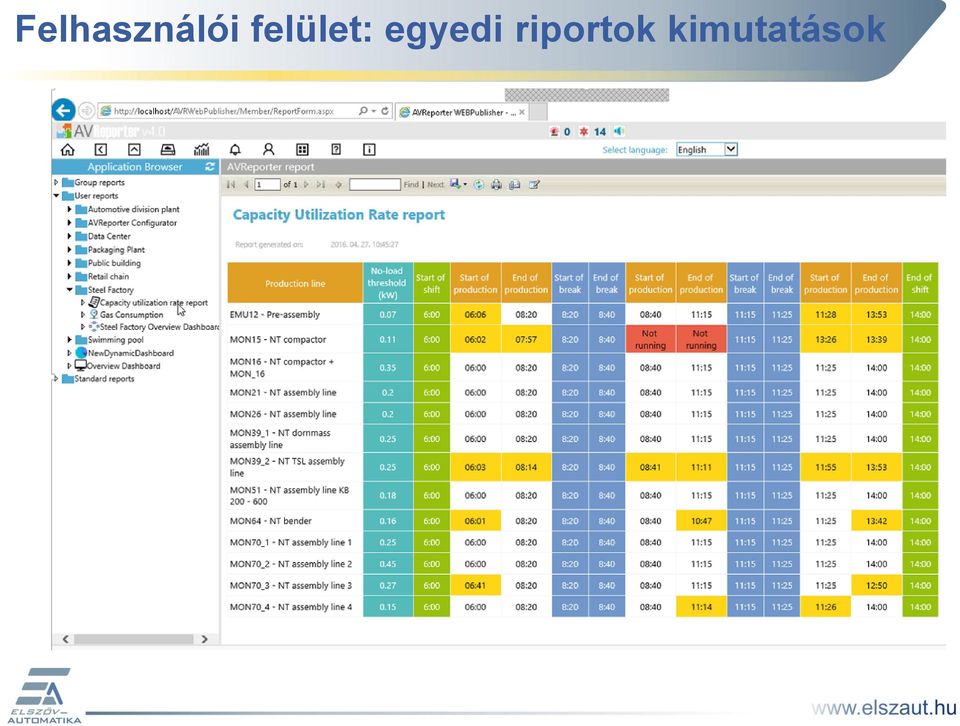Open the Select language dropdown

tap(707, 149)
